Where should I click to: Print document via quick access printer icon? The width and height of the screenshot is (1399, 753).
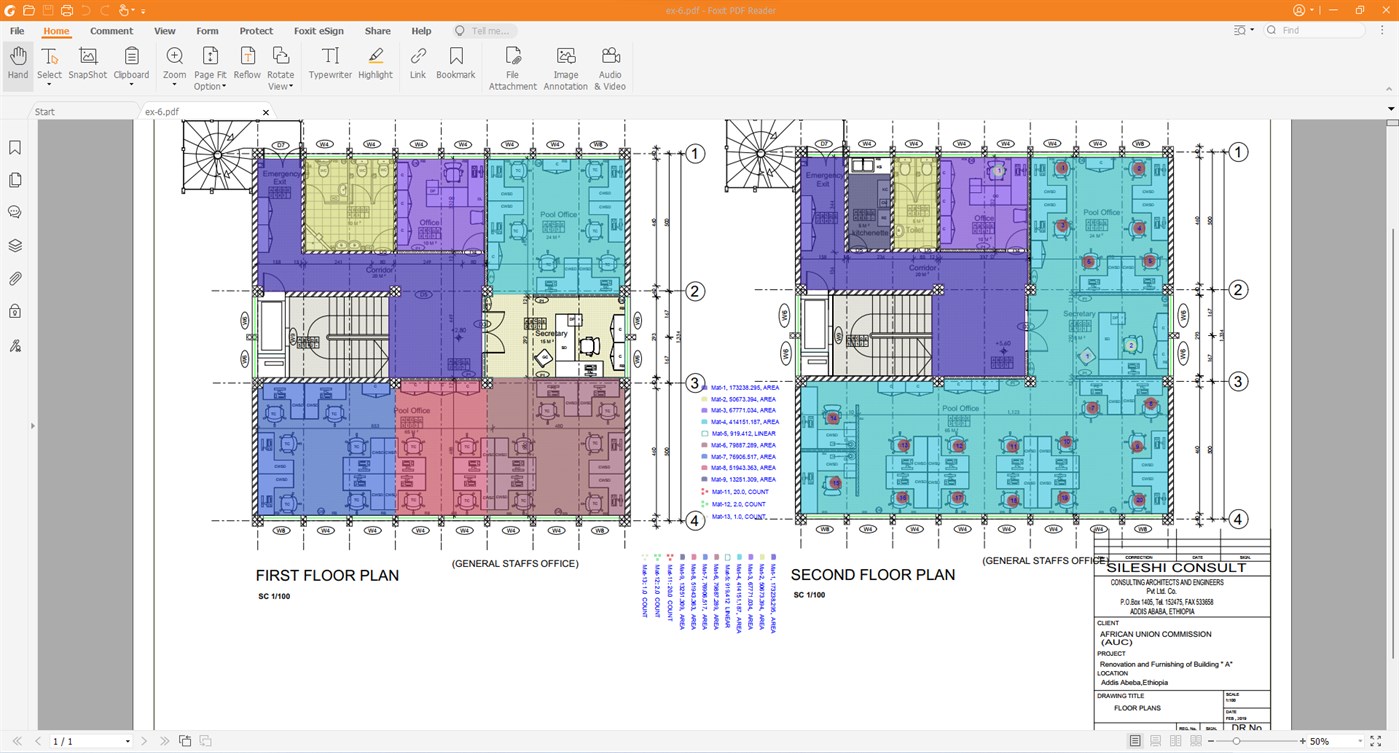pos(67,10)
